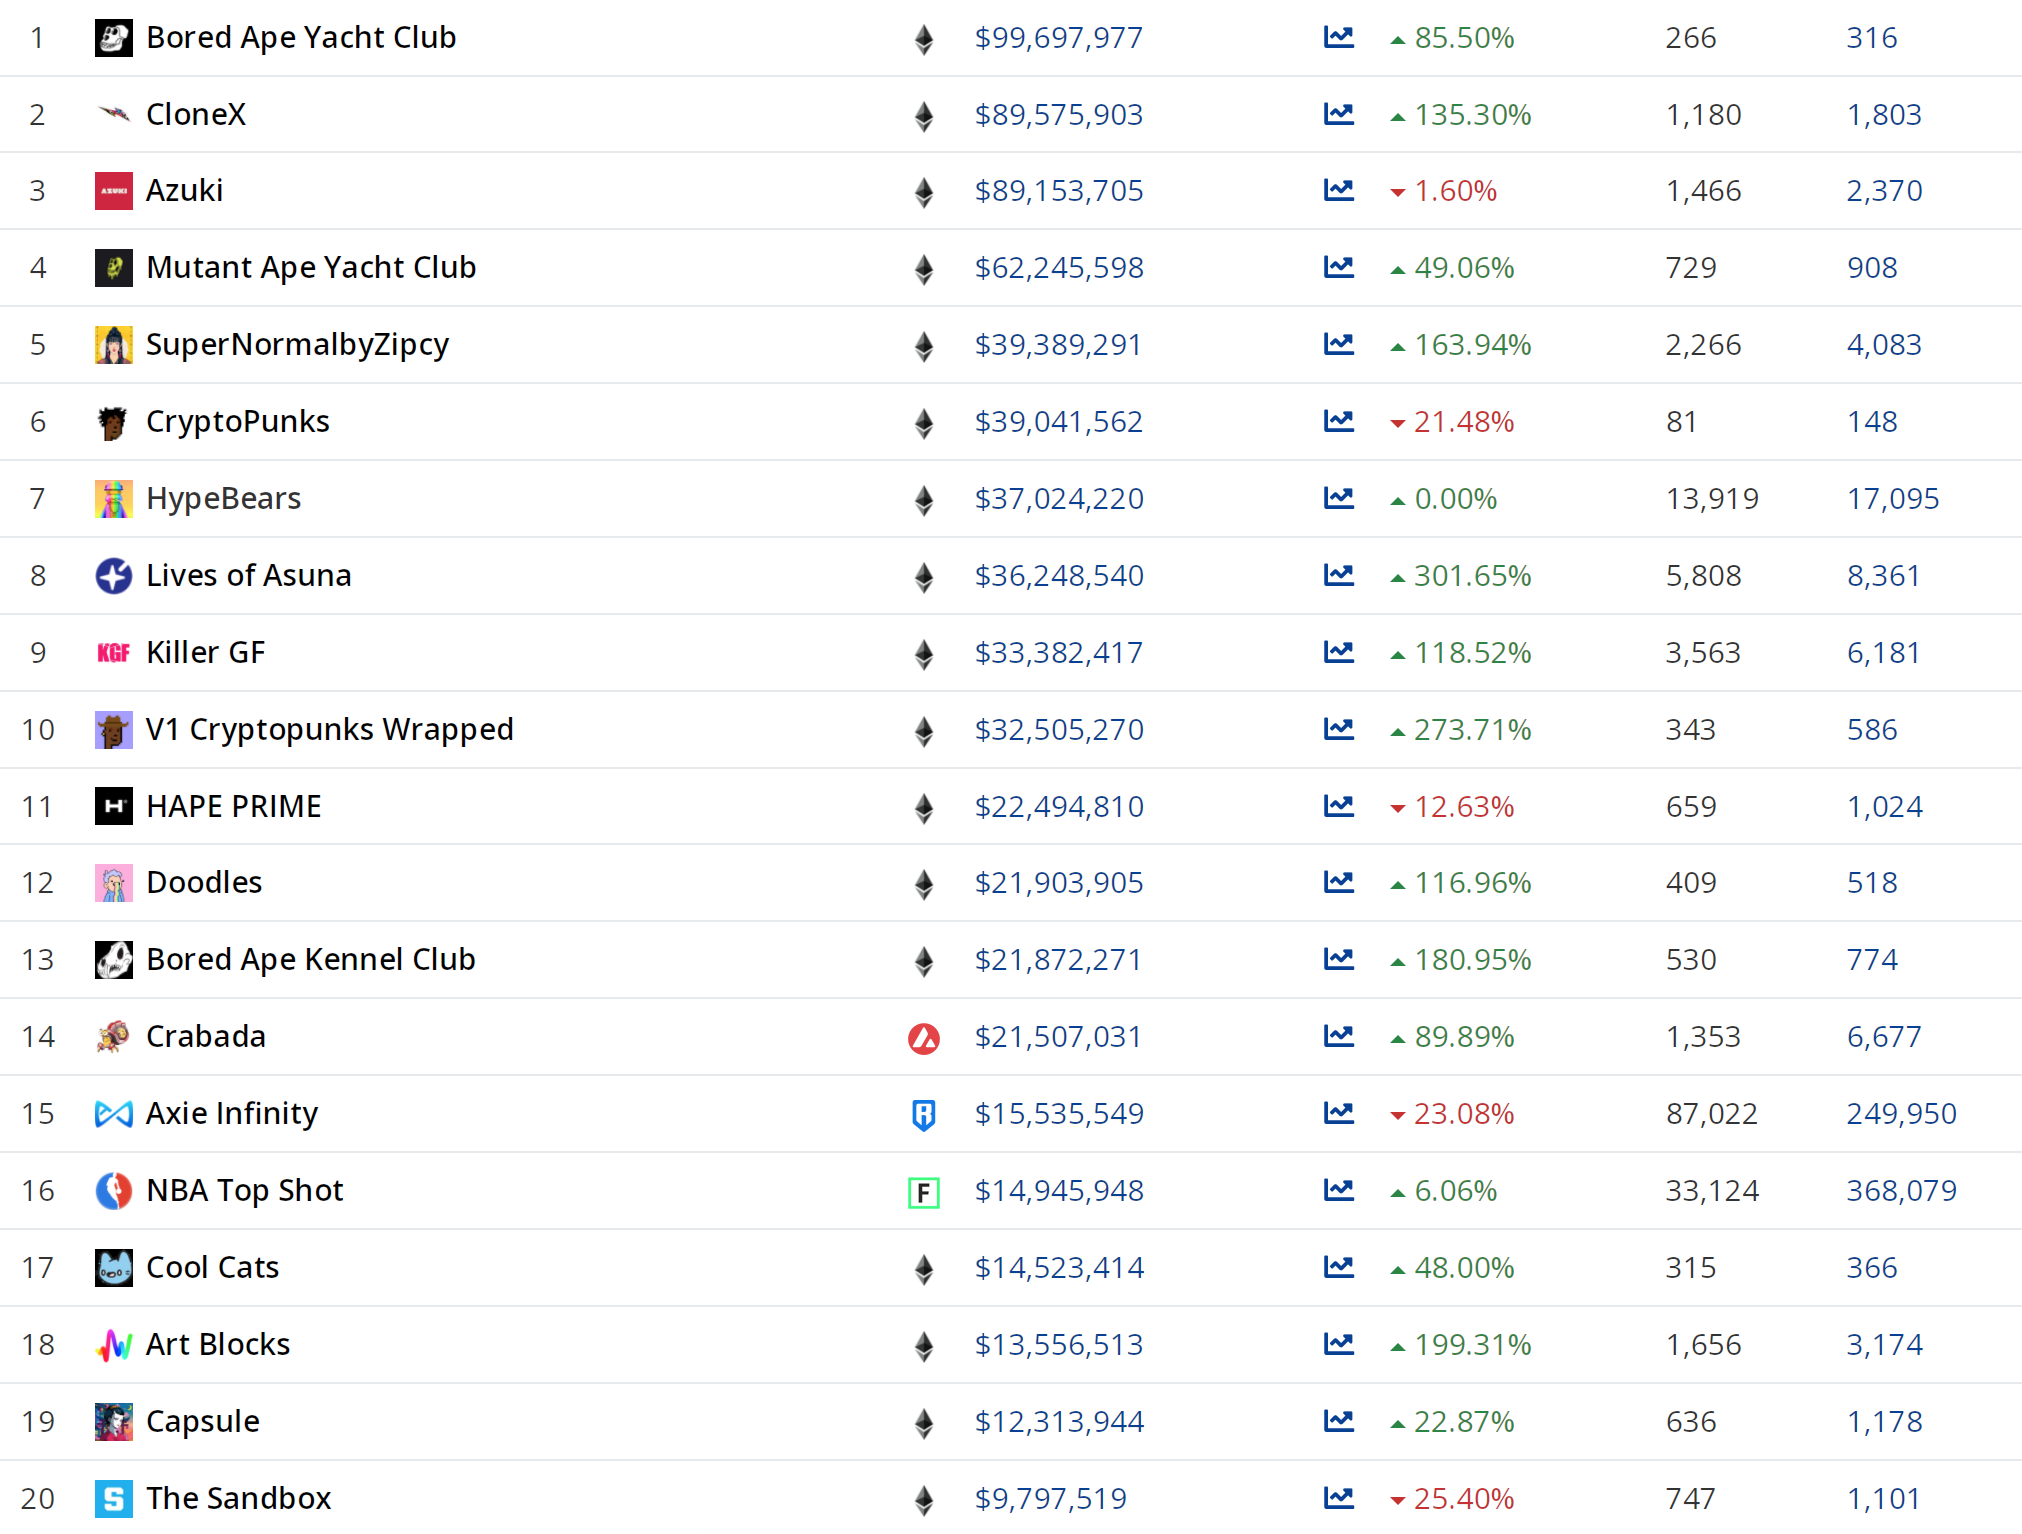The height and width of the screenshot is (1534, 2022).
Task: Click the NBA Top Shot round logo
Action: [113, 1191]
